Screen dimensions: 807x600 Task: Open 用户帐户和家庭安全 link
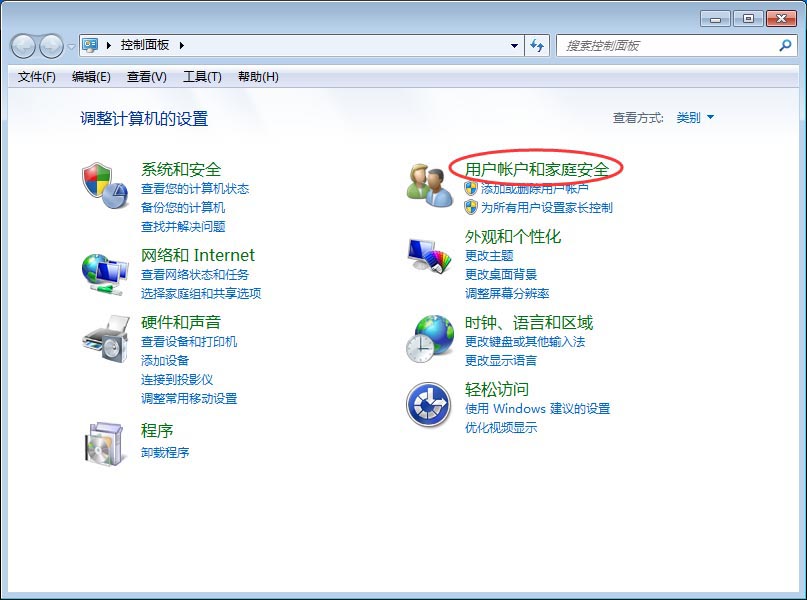point(536,169)
